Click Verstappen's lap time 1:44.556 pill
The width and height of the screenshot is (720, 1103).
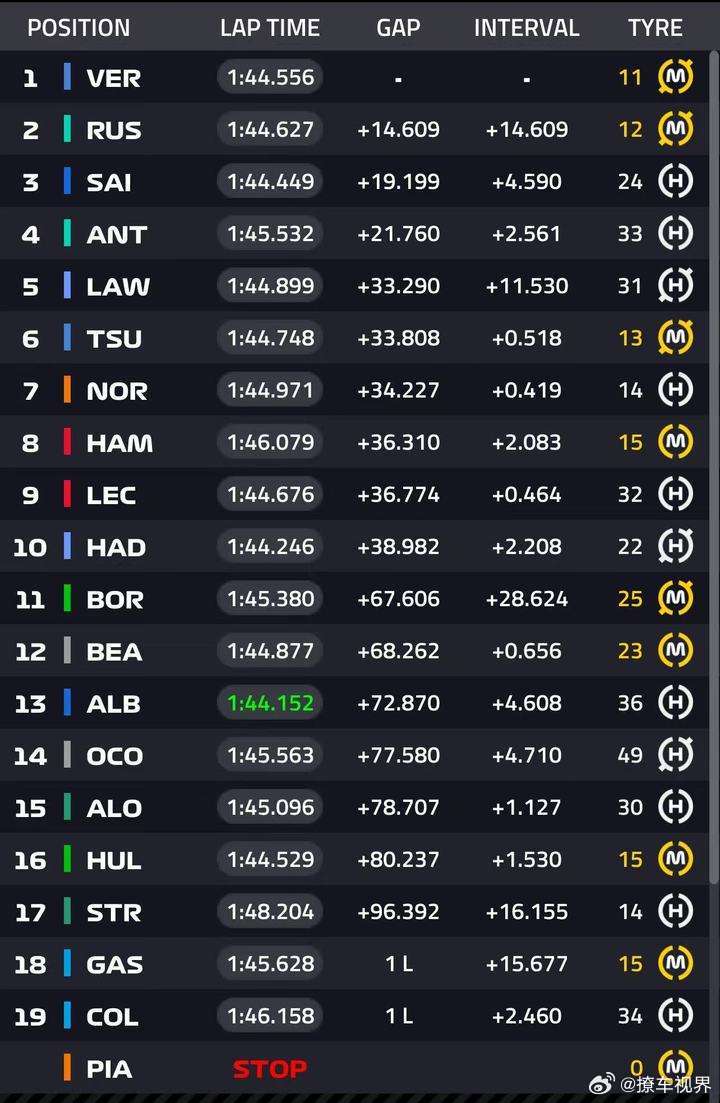click(270, 77)
